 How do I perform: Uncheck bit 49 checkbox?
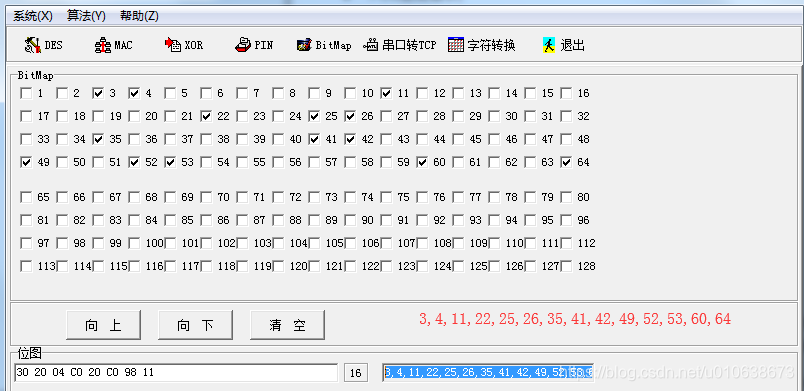click(x=26, y=162)
